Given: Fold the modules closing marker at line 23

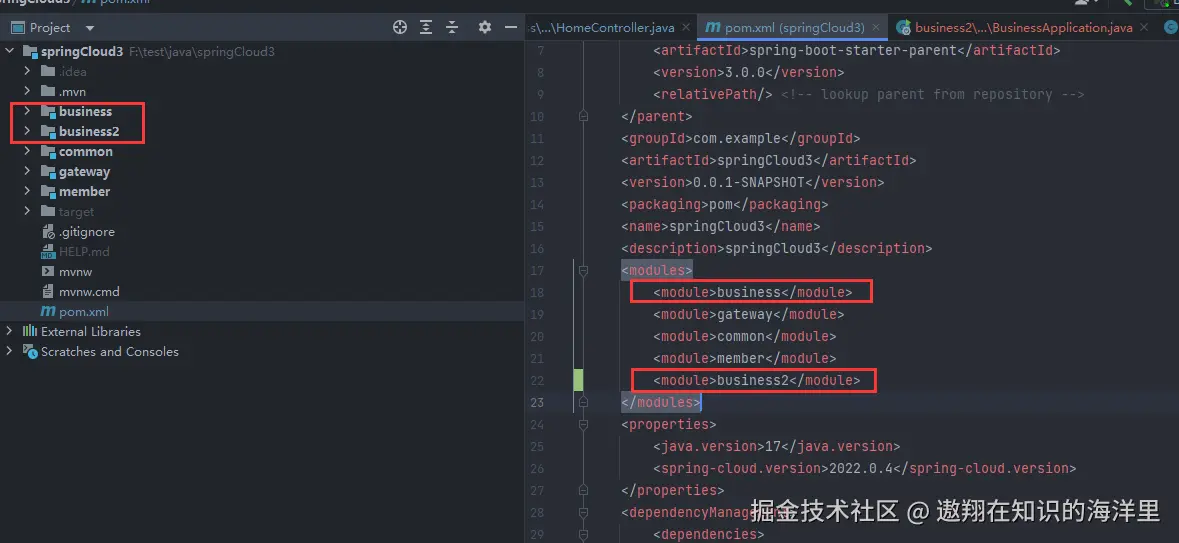Looking at the screenshot, I should coord(583,402).
